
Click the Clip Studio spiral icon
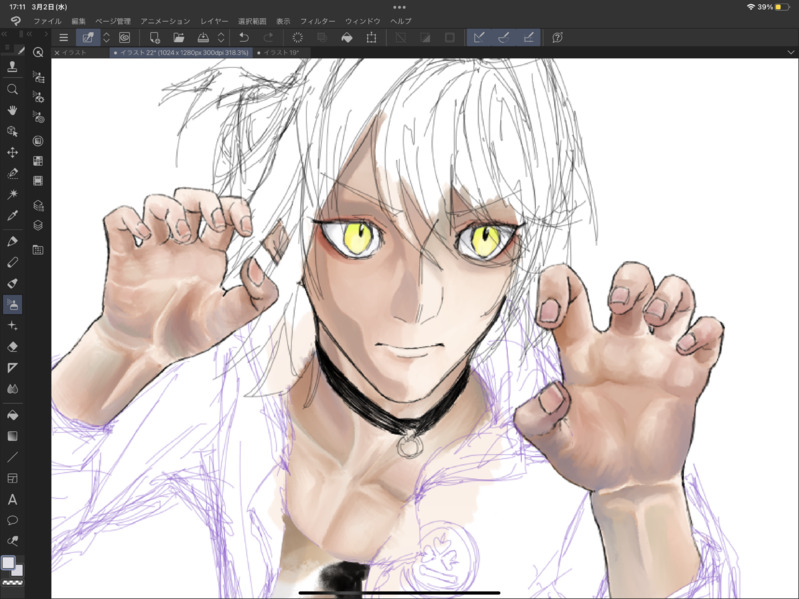click(16, 21)
